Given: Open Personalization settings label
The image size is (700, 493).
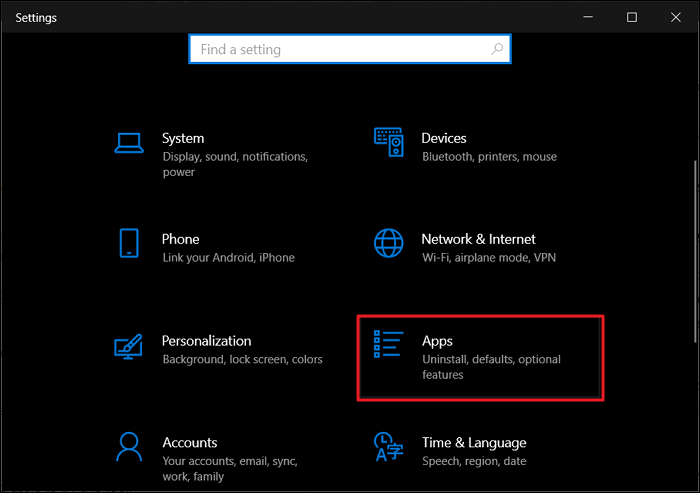Looking at the screenshot, I should coord(207,341).
